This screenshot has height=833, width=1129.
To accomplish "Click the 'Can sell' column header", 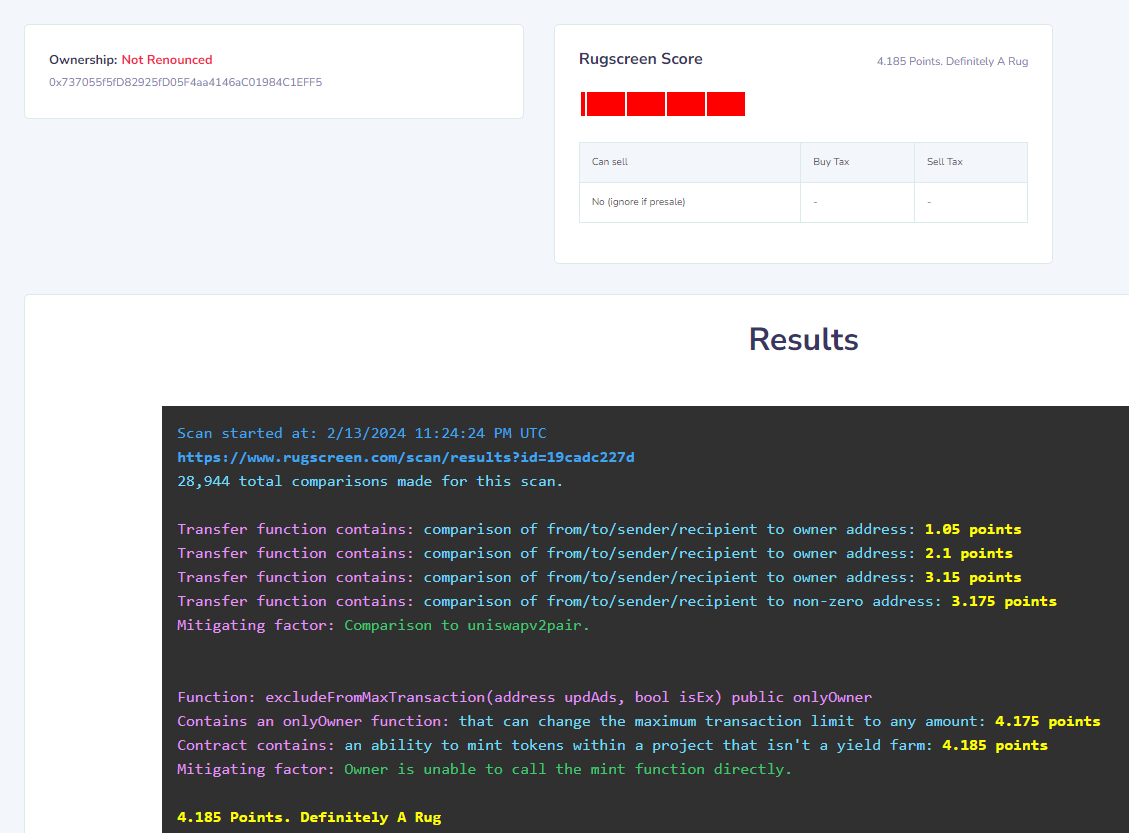I will tap(690, 162).
